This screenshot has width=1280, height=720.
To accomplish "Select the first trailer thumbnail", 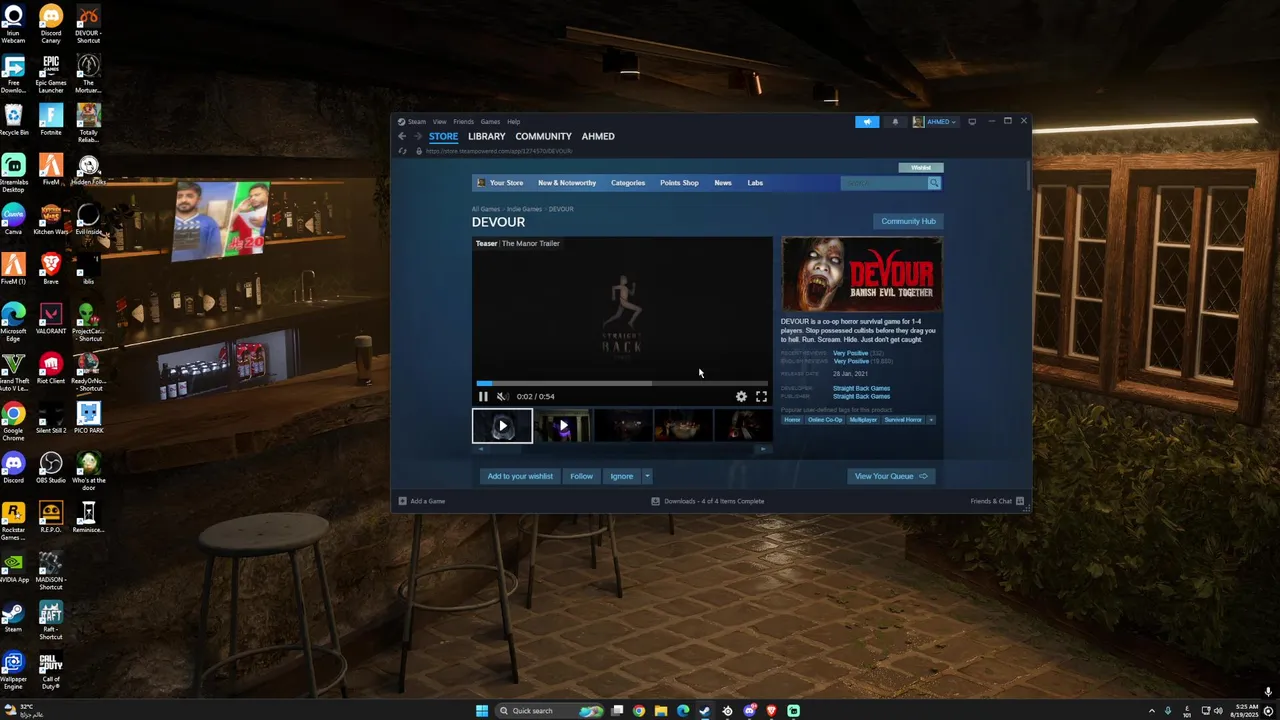I will click(x=502, y=426).
